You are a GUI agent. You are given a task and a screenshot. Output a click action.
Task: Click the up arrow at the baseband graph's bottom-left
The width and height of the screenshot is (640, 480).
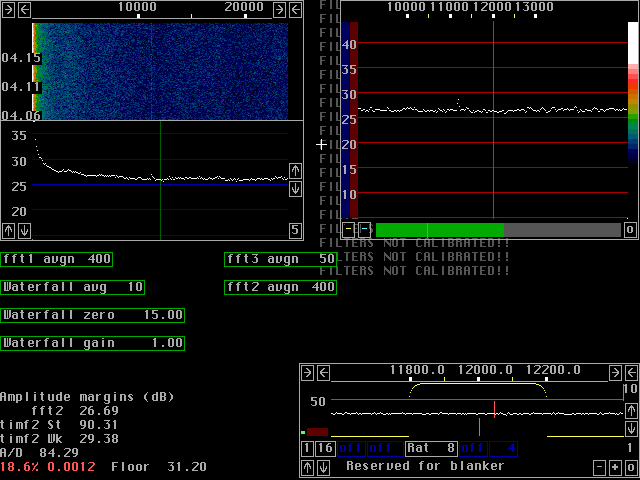[x=307, y=467]
